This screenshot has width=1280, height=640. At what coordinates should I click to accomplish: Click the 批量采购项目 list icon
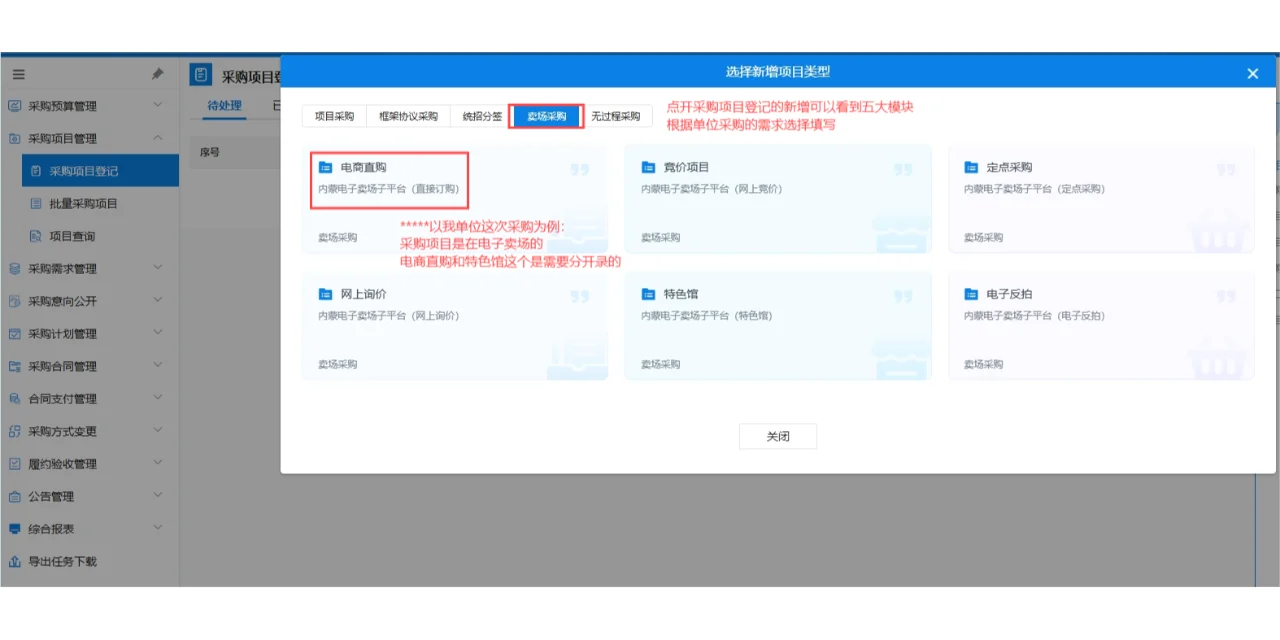click(36, 204)
